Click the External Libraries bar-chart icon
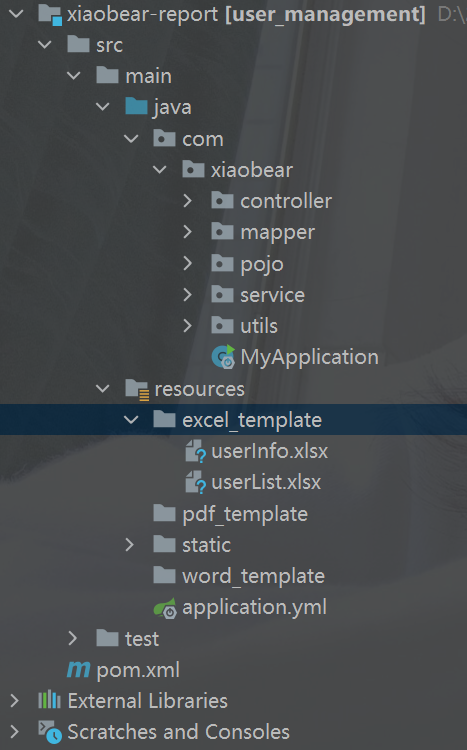The width and height of the screenshot is (467, 750). click(x=49, y=701)
